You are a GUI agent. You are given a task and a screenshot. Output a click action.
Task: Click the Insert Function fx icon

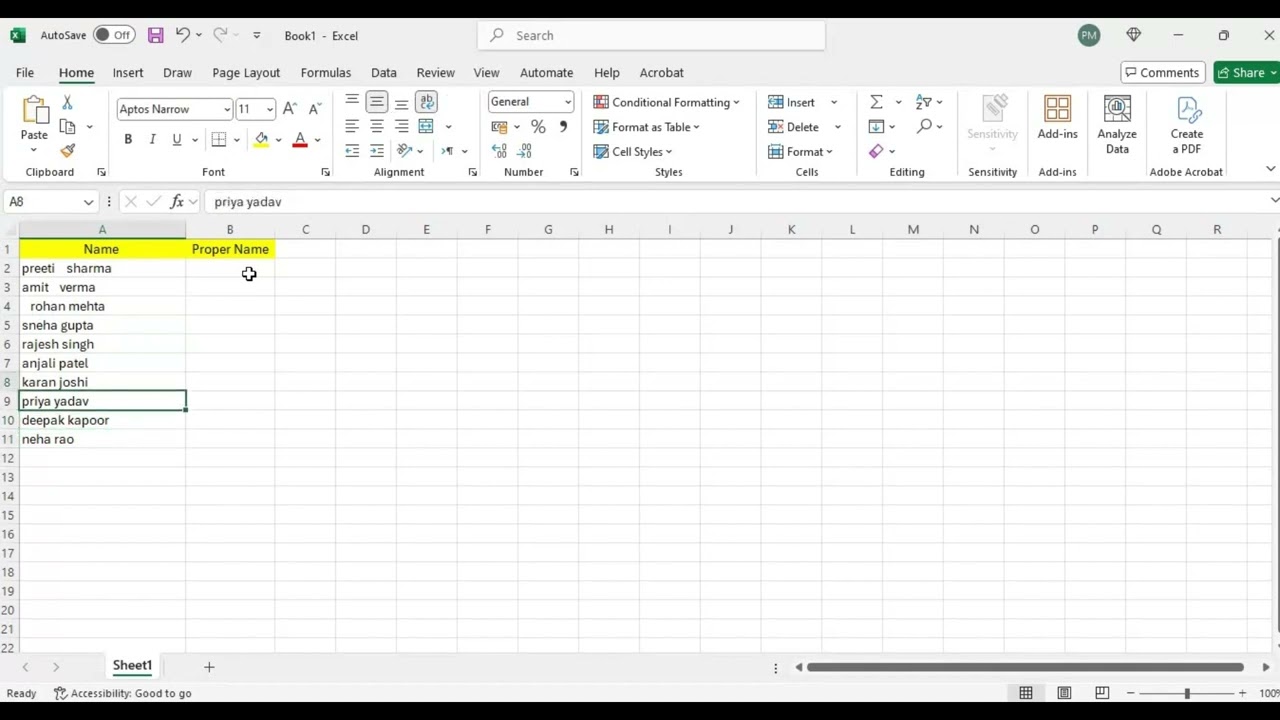pos(176,202)
